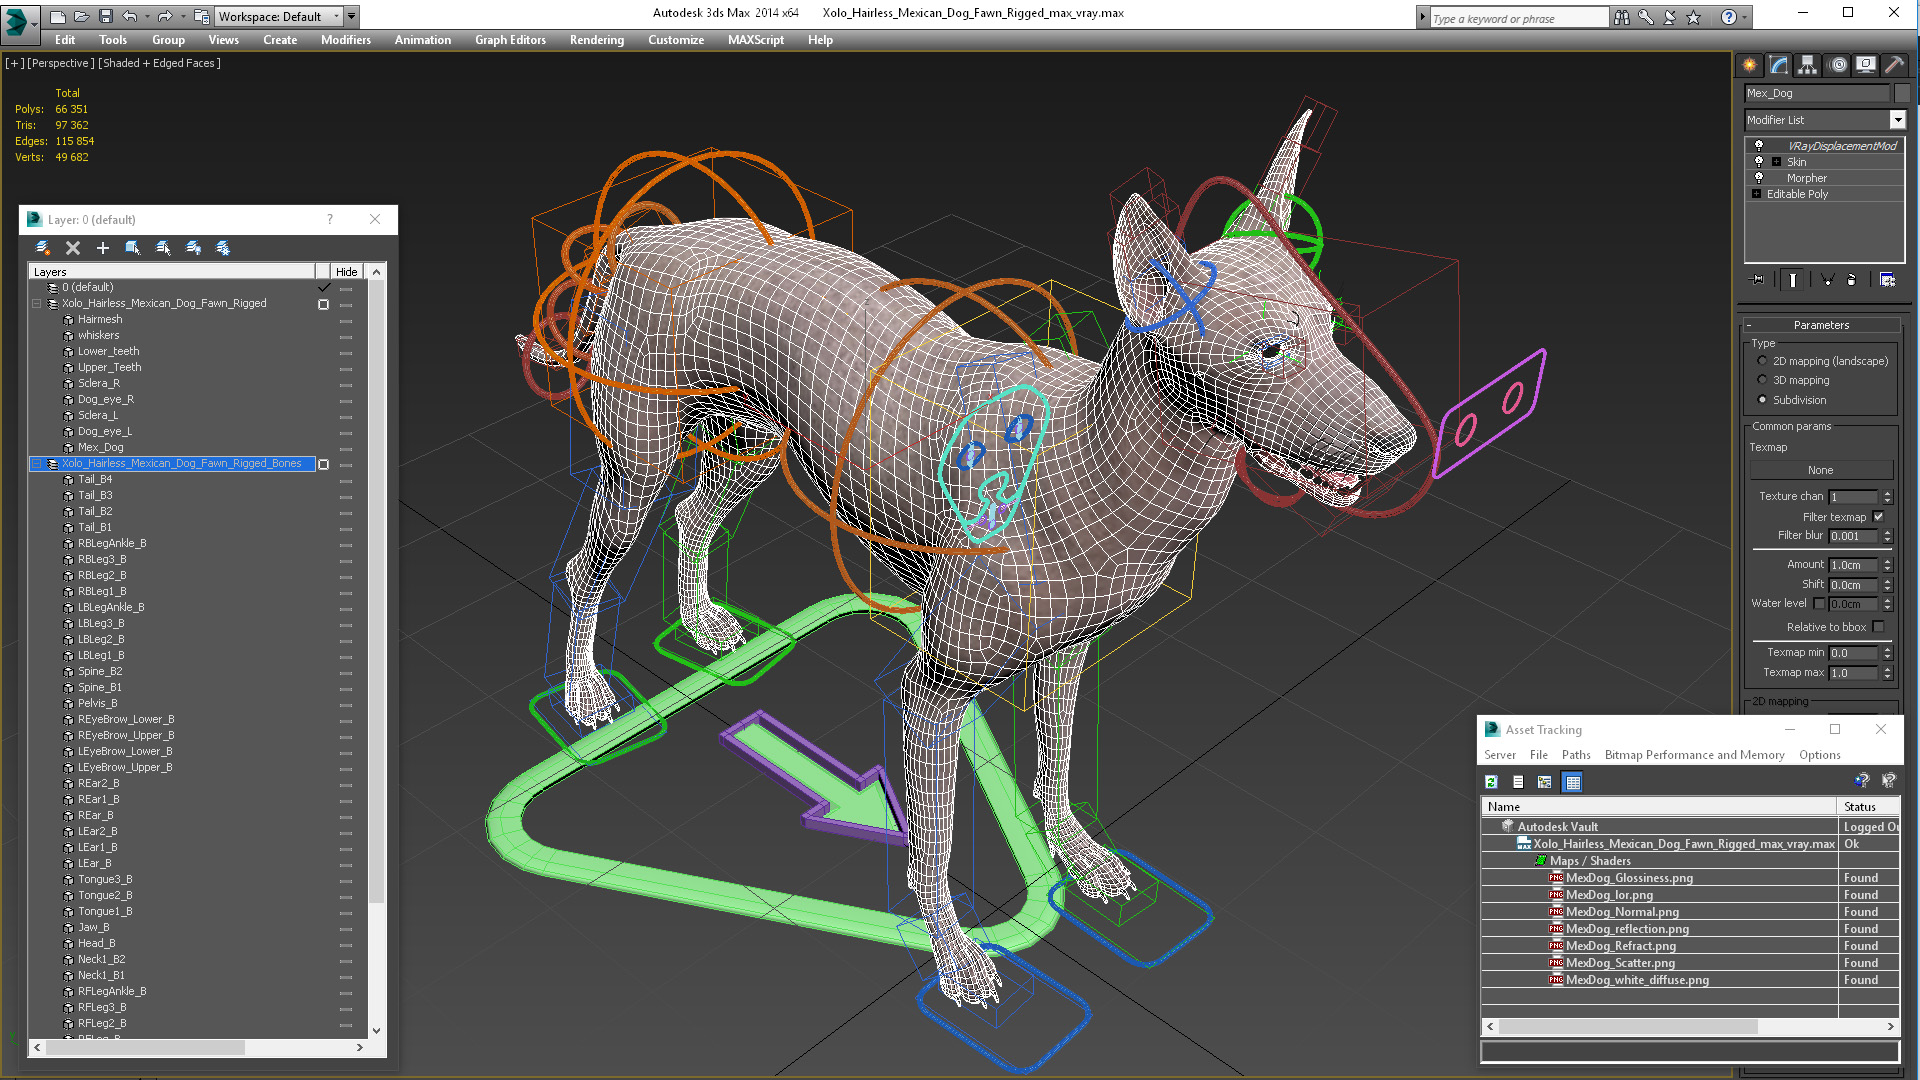The image size is (1920, 1080).
Task: Toggle Morpher modifier lightbulb on/off
Action: (1759, 178)
